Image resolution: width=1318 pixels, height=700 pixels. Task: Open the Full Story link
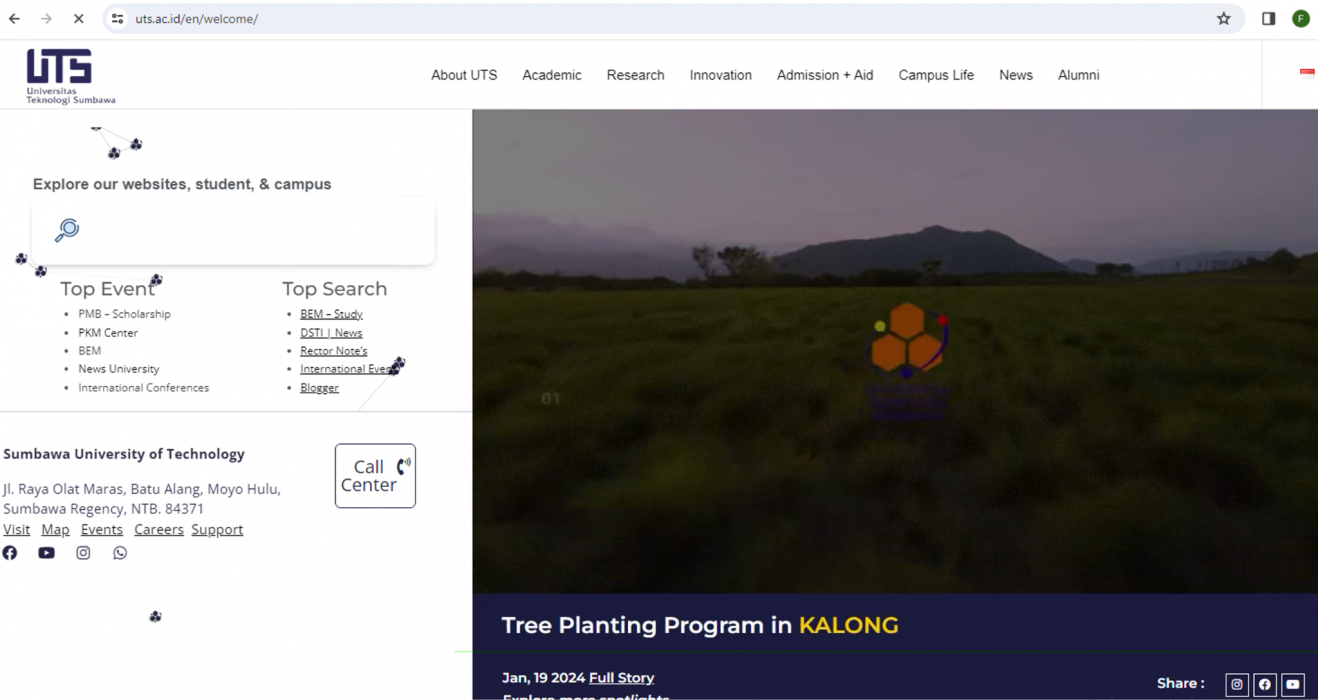click(x=621, y=678)
